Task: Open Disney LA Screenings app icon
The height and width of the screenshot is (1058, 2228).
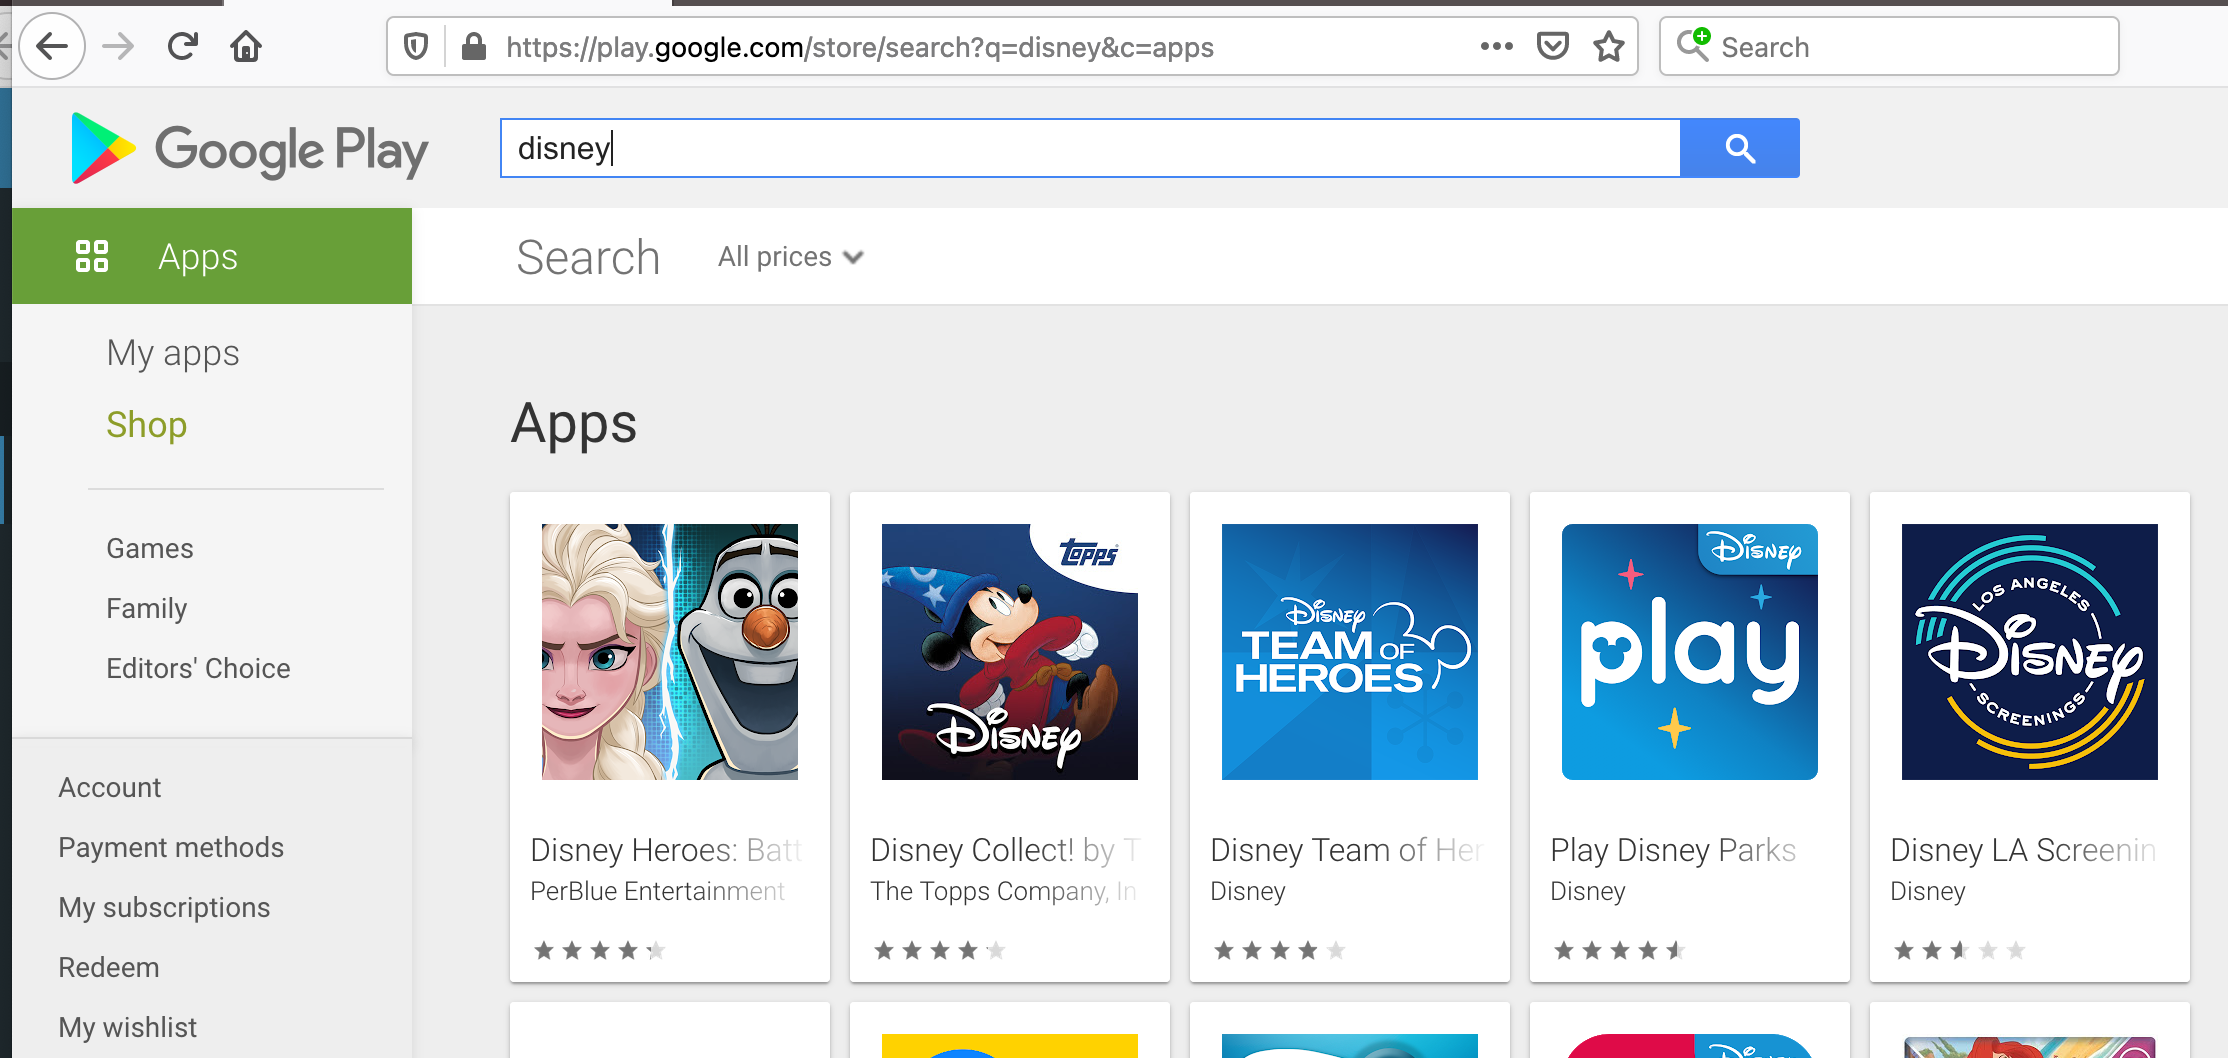Action: coord(2030,652)
